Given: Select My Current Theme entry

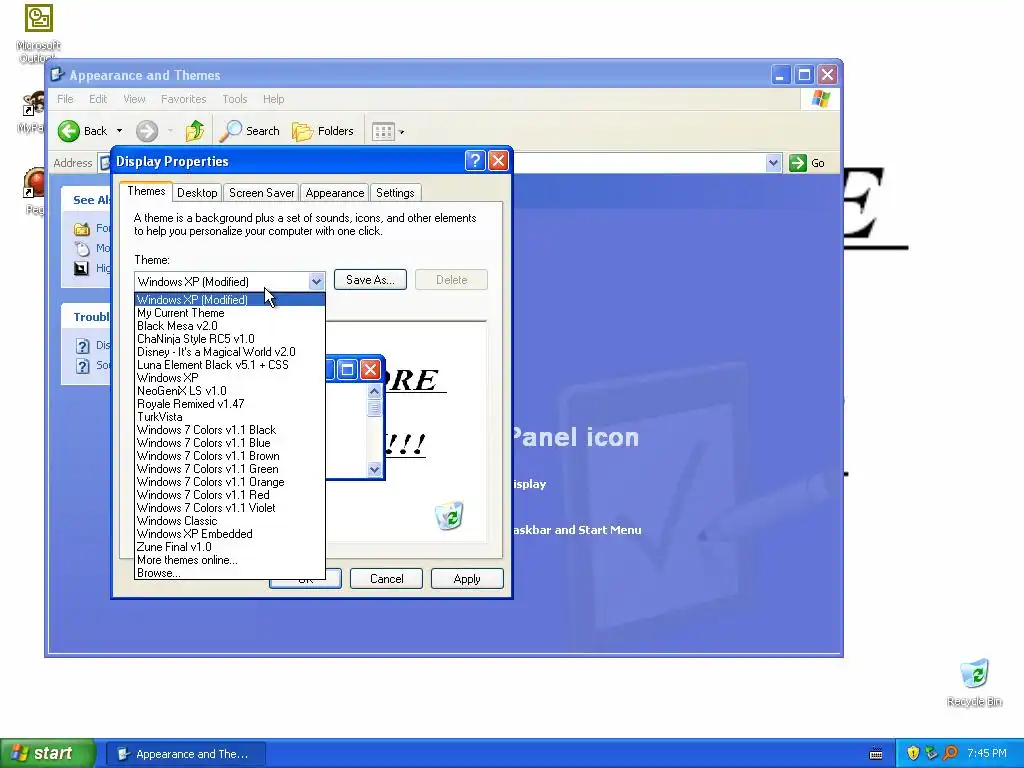Looking at the screenshot, I should coord(230,313).
